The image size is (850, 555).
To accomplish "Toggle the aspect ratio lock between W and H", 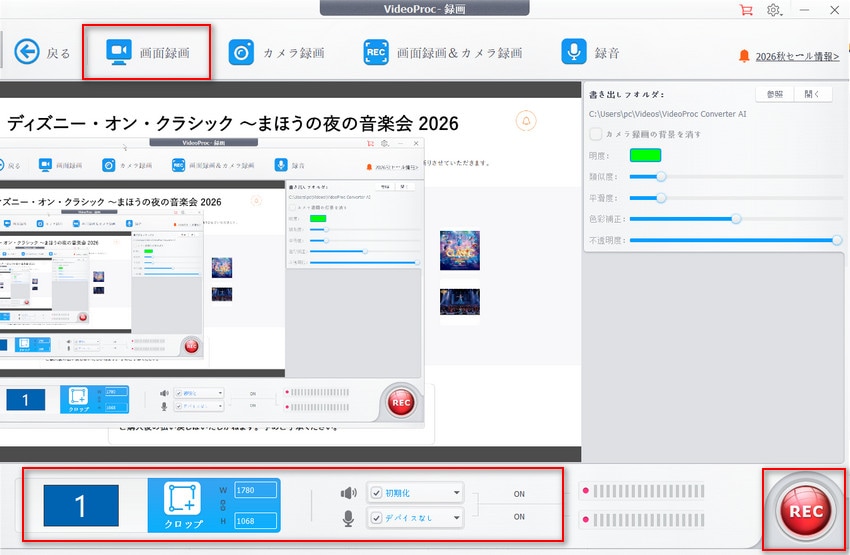I will coord(223,506).
